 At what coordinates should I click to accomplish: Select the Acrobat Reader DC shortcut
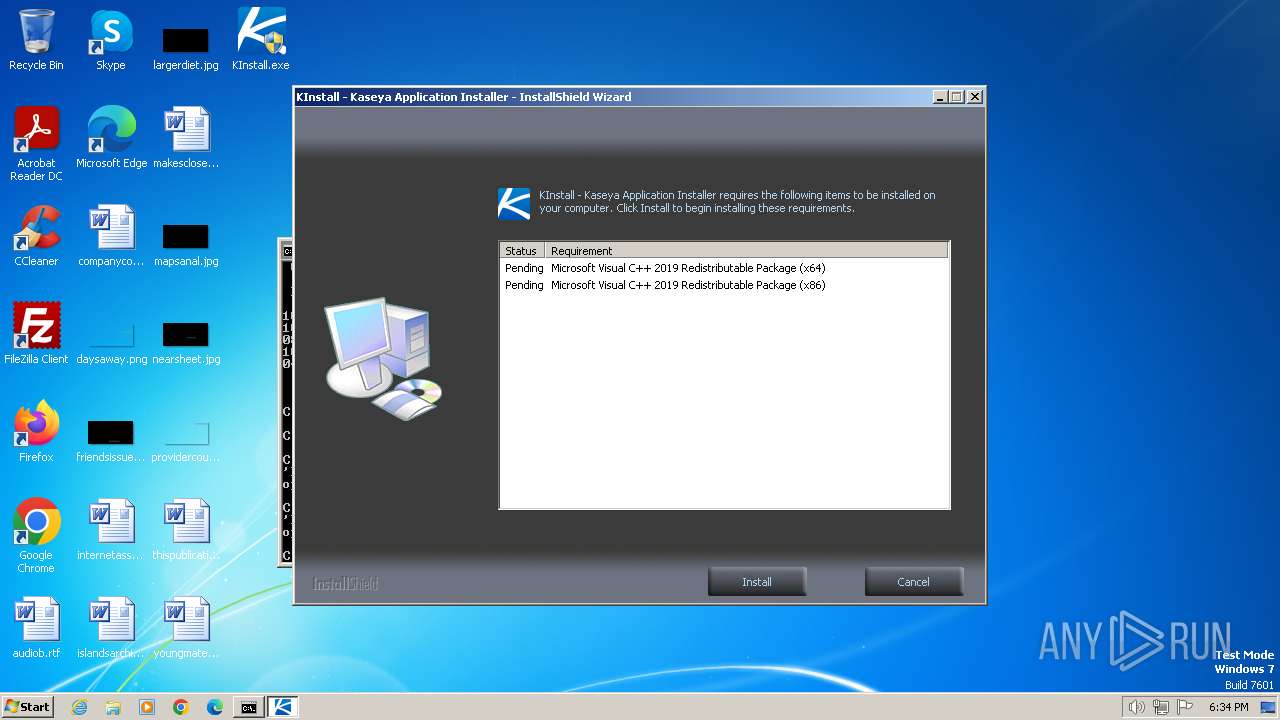pyautogui.click(x=36, y=144)
